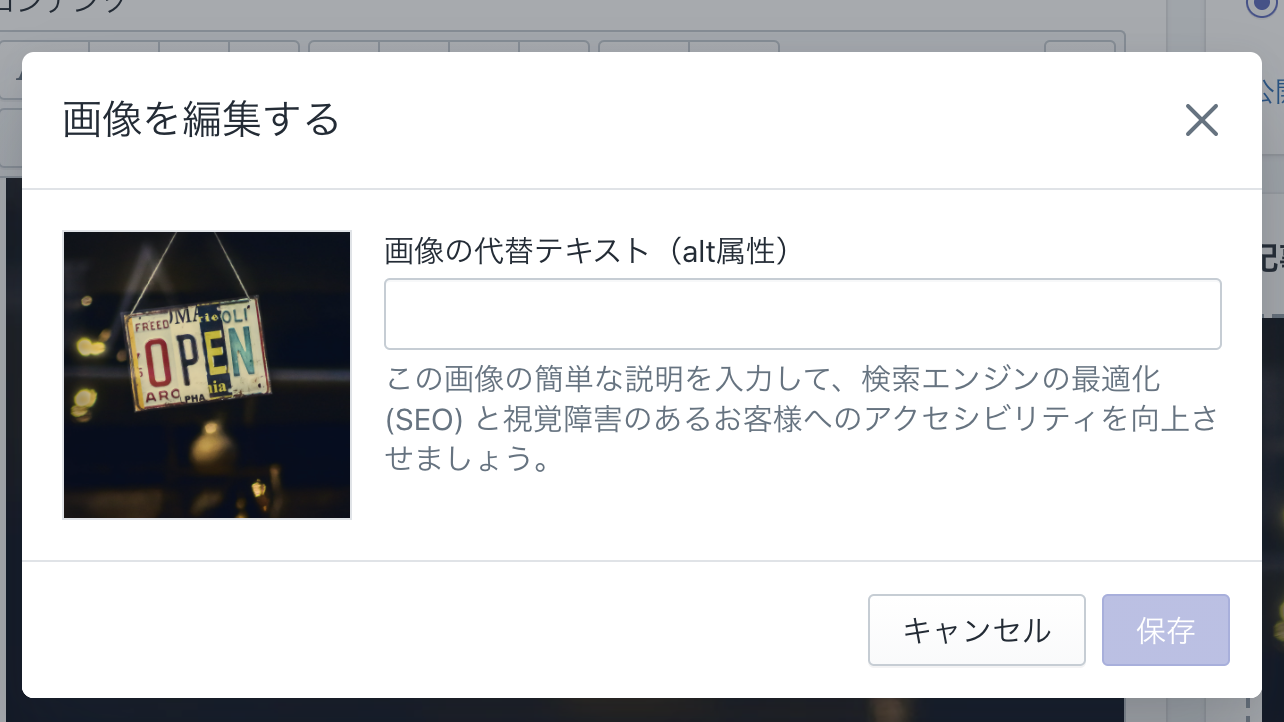Focus the alt属性 text input field
1284x722 pixels.
pos(803,314)
